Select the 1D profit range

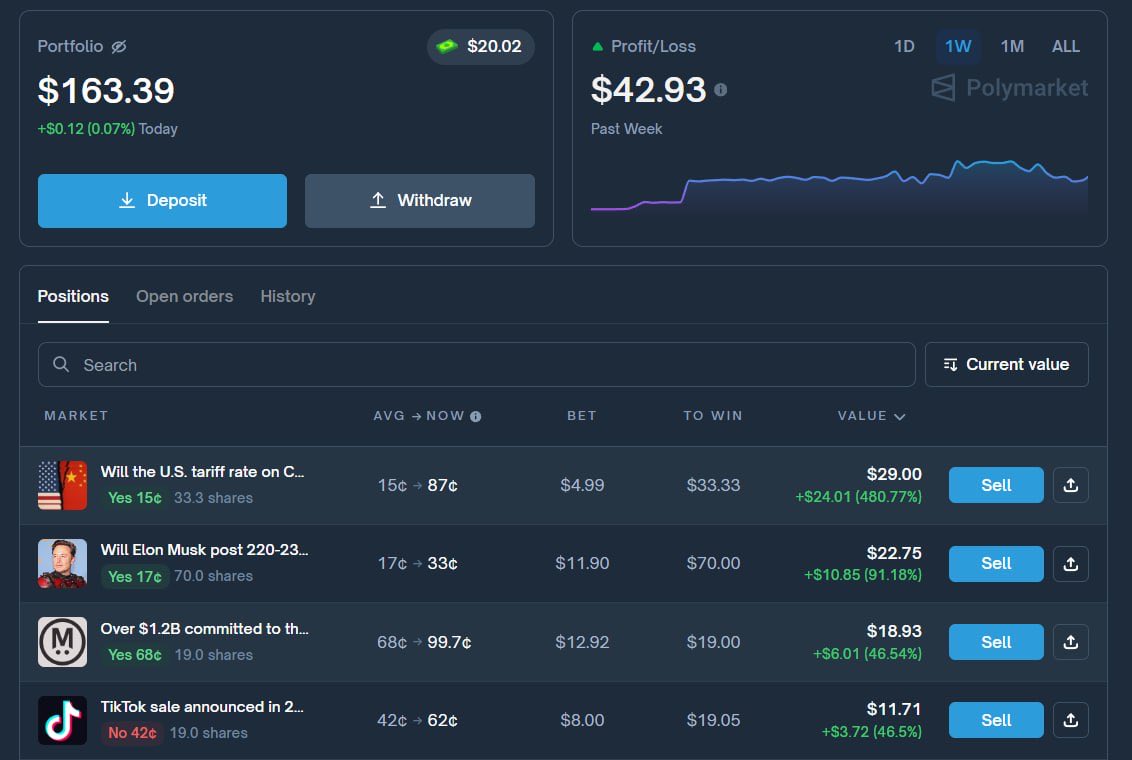(x=904, y=46)
